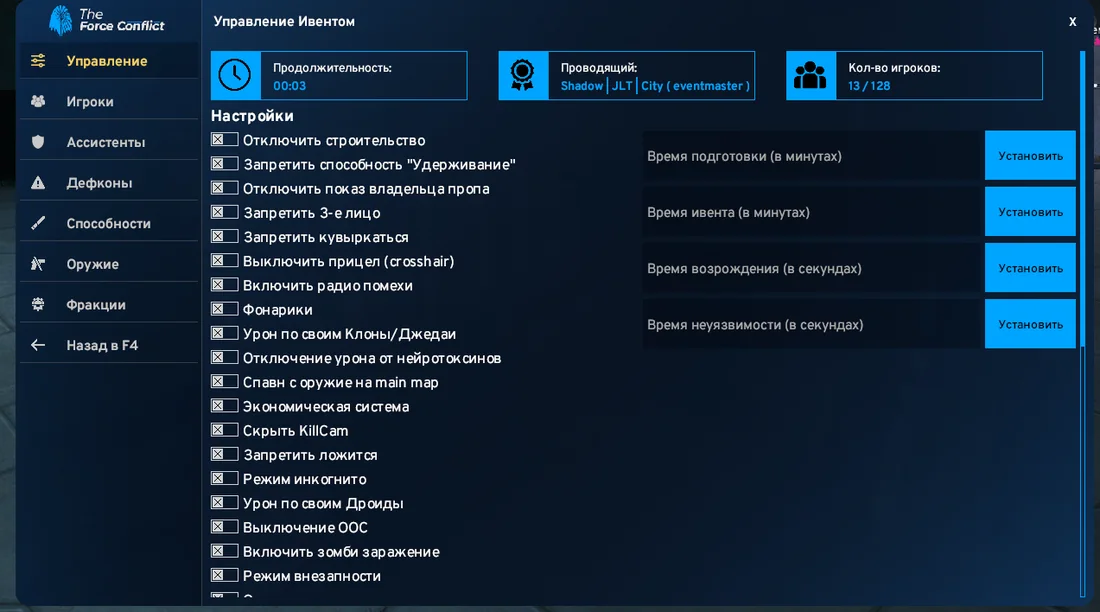The width and height of the screenshot is (1100, 612).
Task: Toggle Выключить прицел (crosshair) checkbox
Action: (x=224, y=260)
